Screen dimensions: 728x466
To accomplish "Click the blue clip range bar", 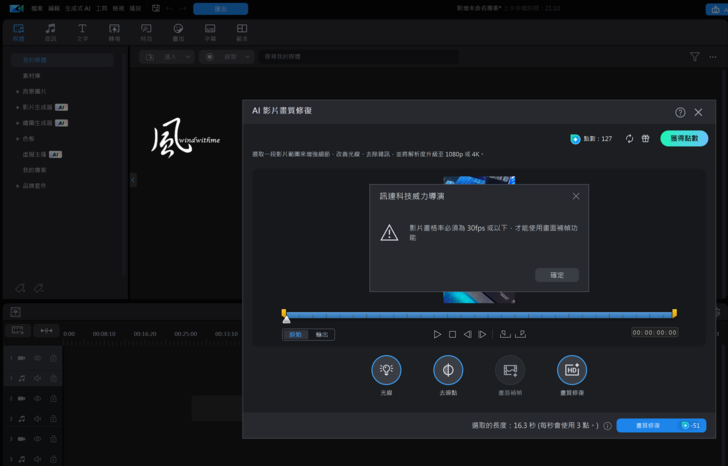I will (480, 314).
